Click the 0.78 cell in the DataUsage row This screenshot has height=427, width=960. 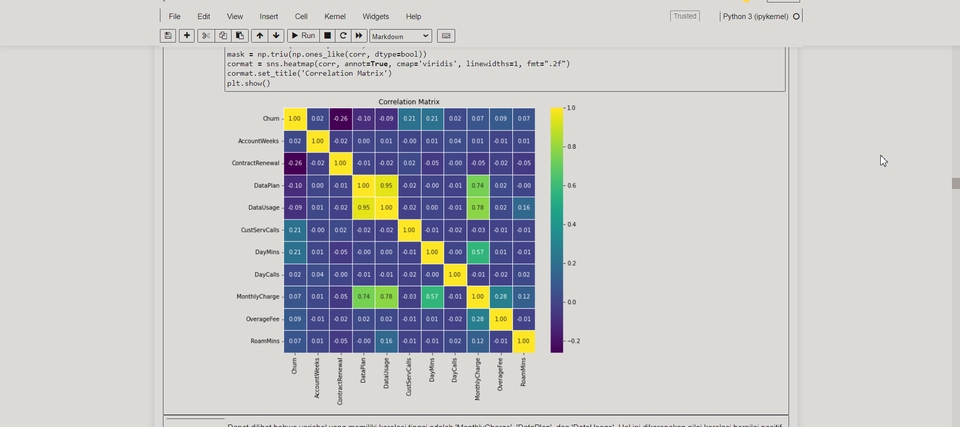point(478,208)
